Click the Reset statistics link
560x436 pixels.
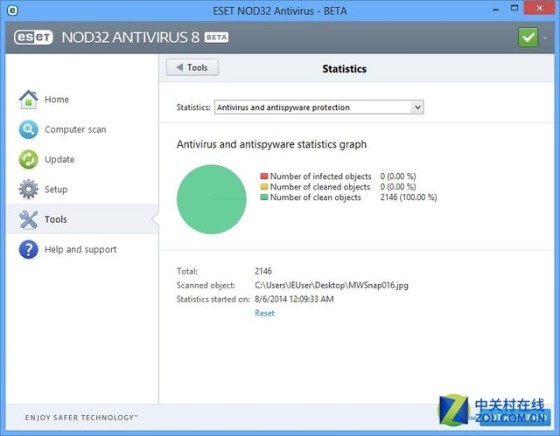[265, 313]
